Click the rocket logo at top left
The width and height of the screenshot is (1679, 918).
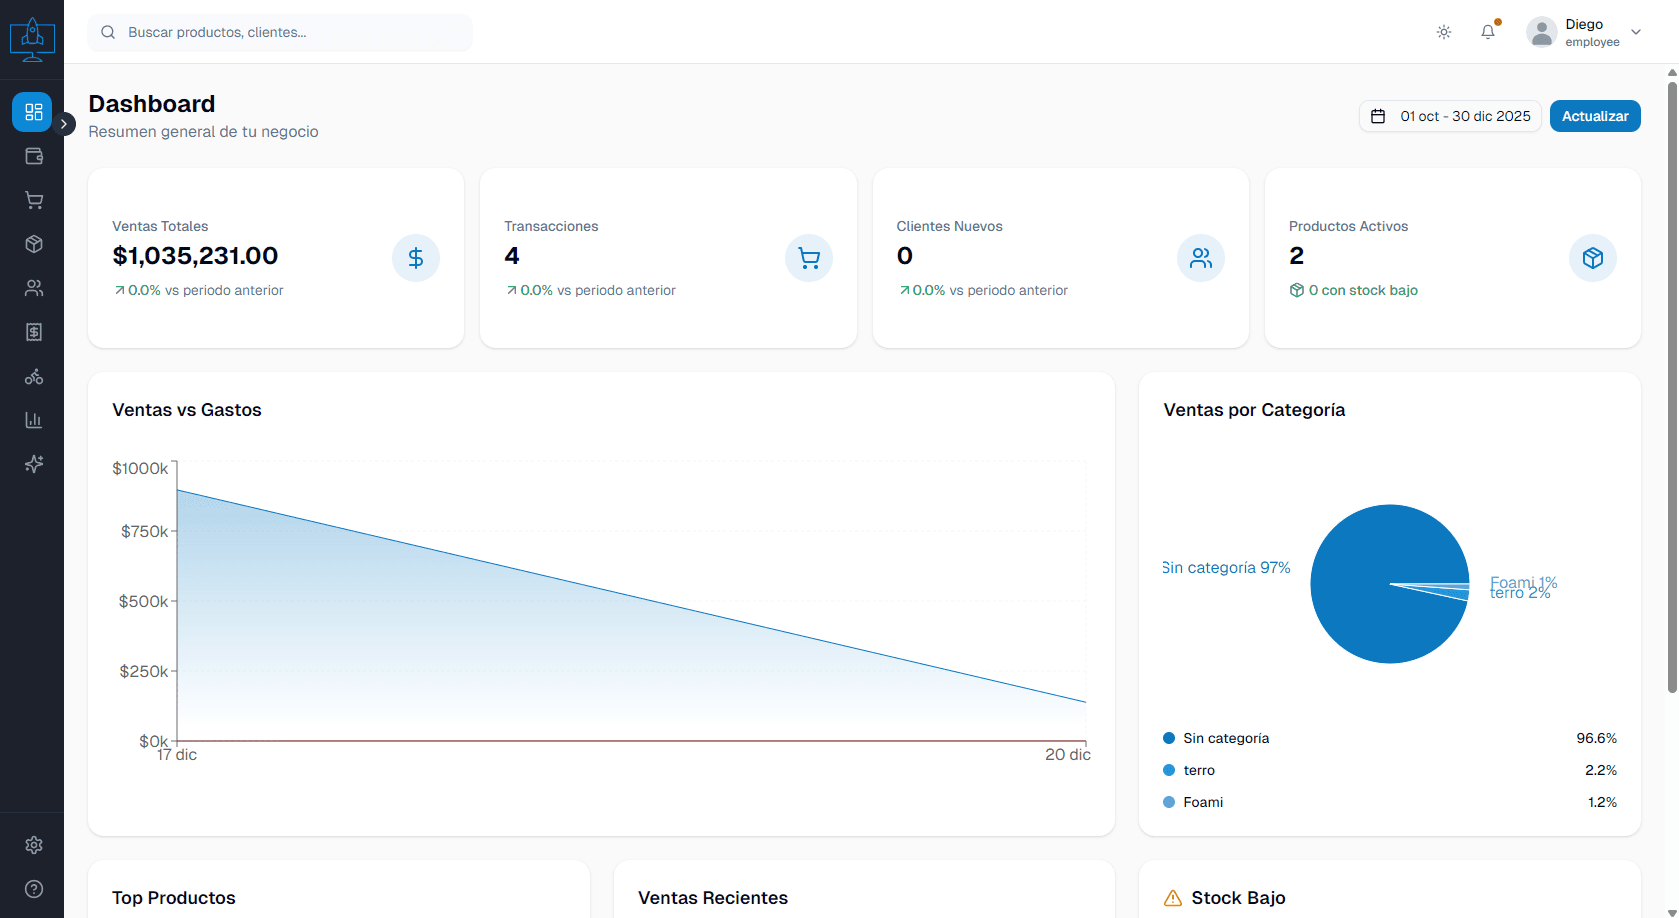pyautogui.click(x=32, y=39)
